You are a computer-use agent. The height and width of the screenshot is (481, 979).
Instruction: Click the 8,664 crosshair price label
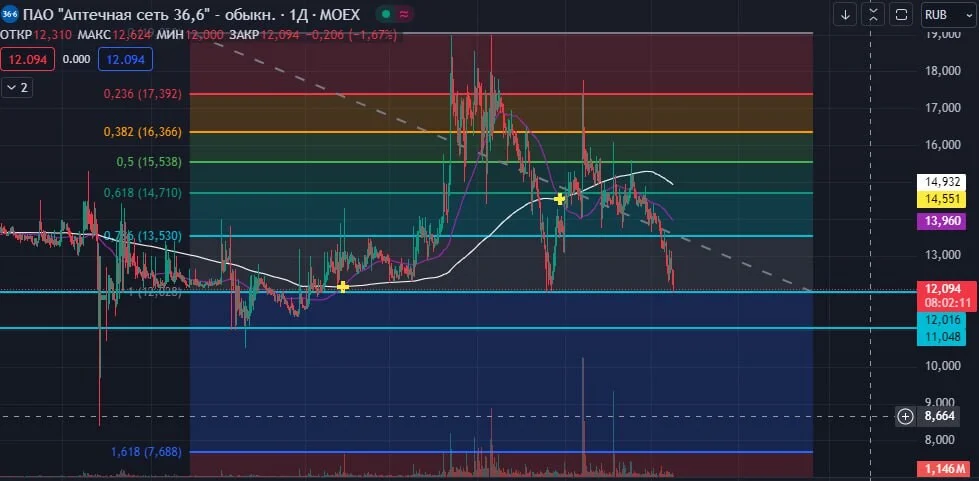point(941,416)
